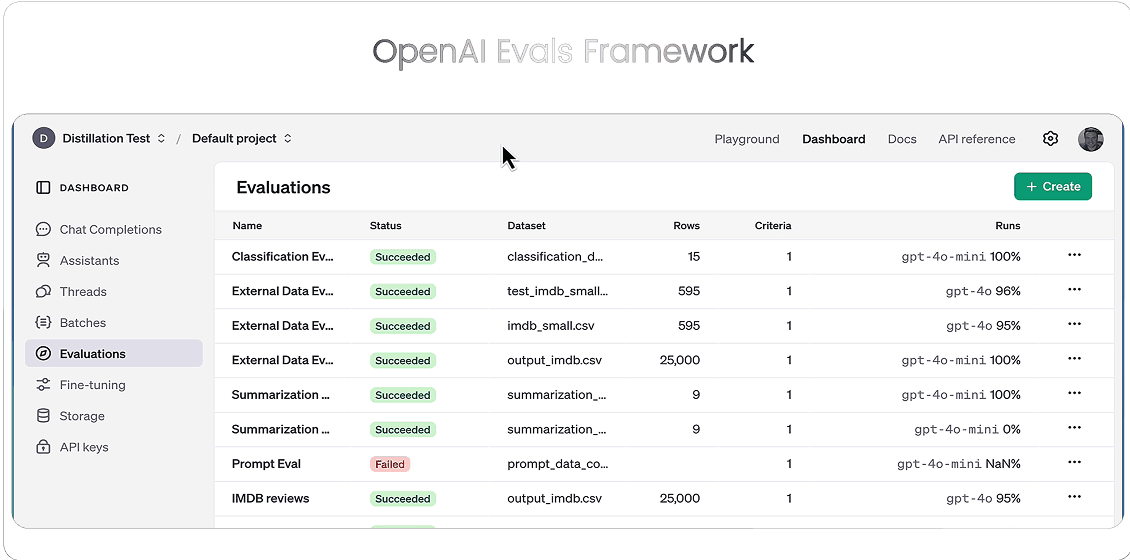Screen dimensions: 1130x560
Task: Click the Threads chat icon
Action: tap(43, 291)
